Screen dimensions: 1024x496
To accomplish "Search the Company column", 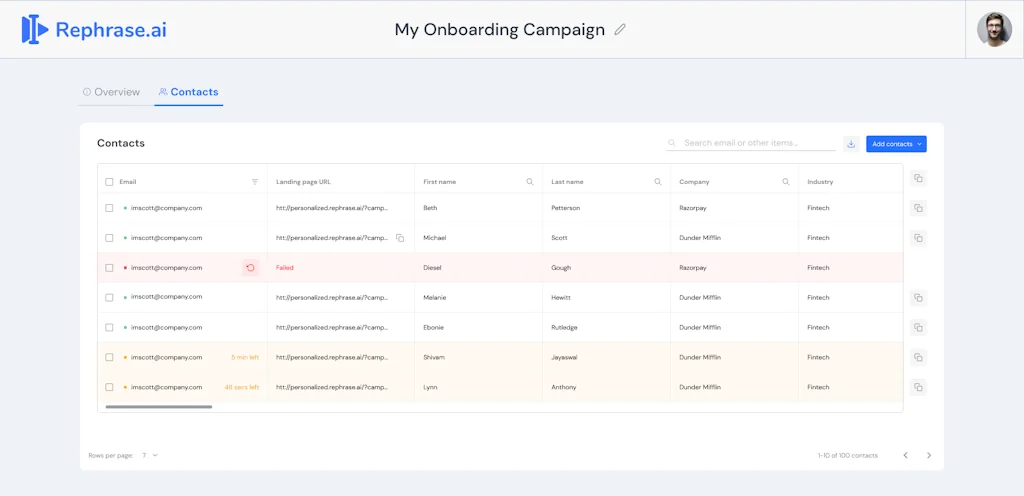I will point(786,182).
